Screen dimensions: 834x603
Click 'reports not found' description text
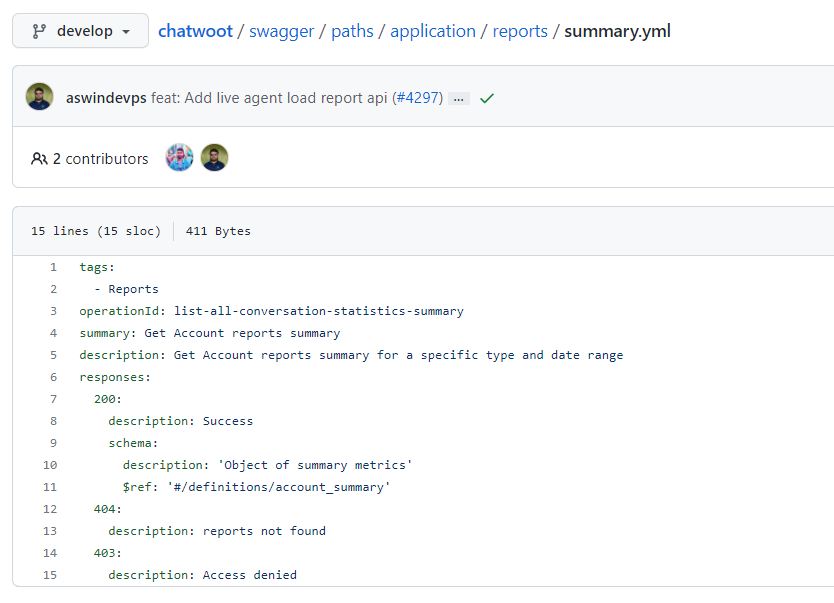(264, 531)
